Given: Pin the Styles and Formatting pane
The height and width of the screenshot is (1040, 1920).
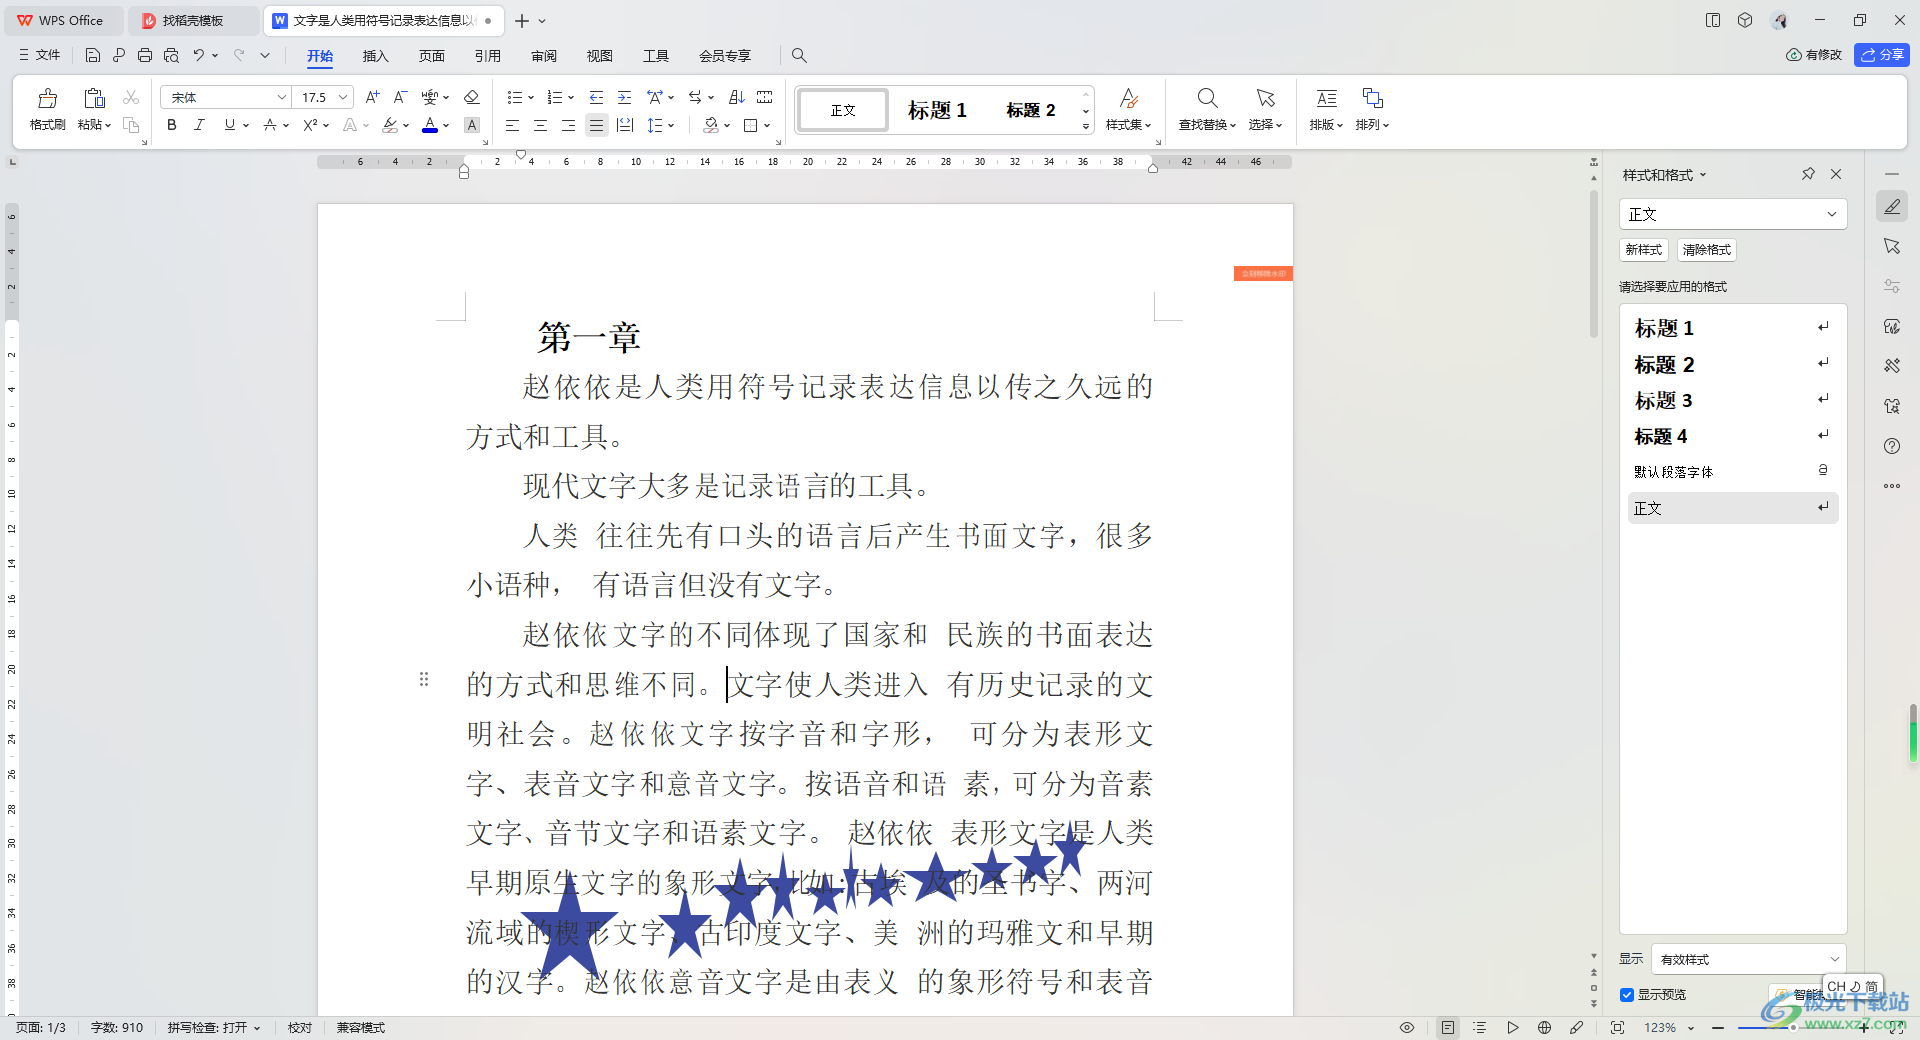Looking at the screenshot, I should [1808, 174].
